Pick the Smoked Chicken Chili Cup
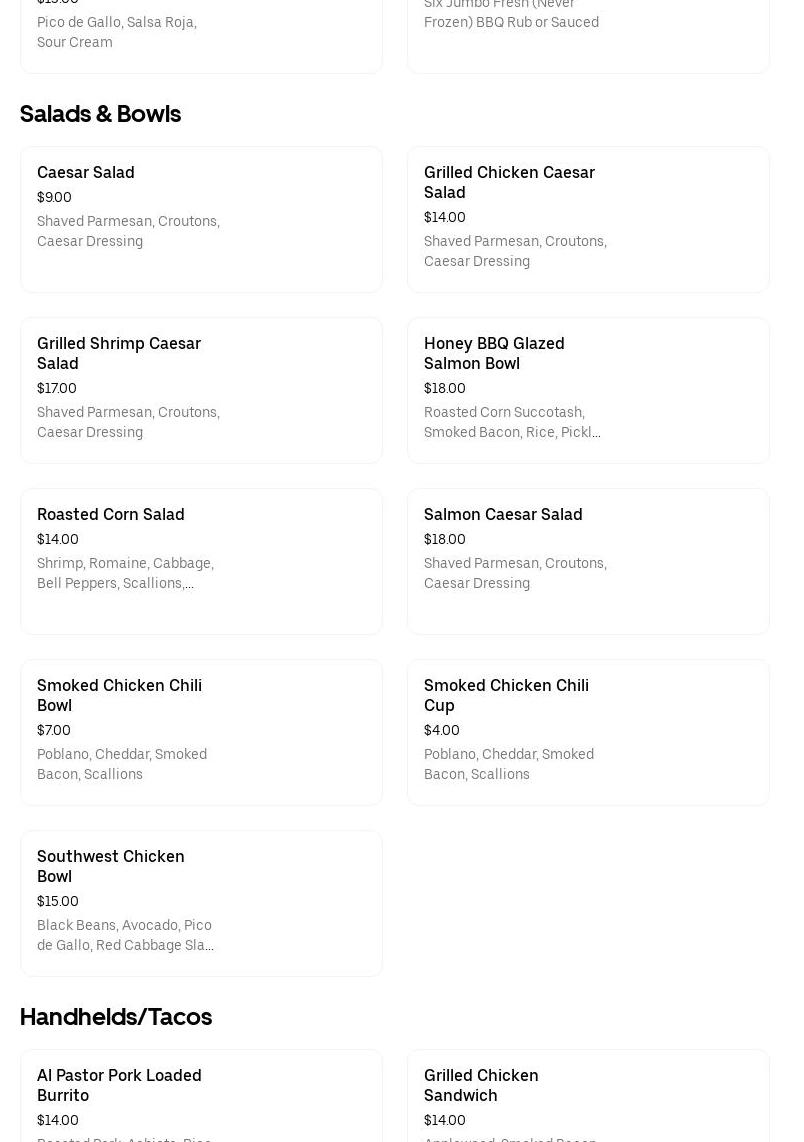The height and width of the screenshot is (1142, 804). coord(588,732)
